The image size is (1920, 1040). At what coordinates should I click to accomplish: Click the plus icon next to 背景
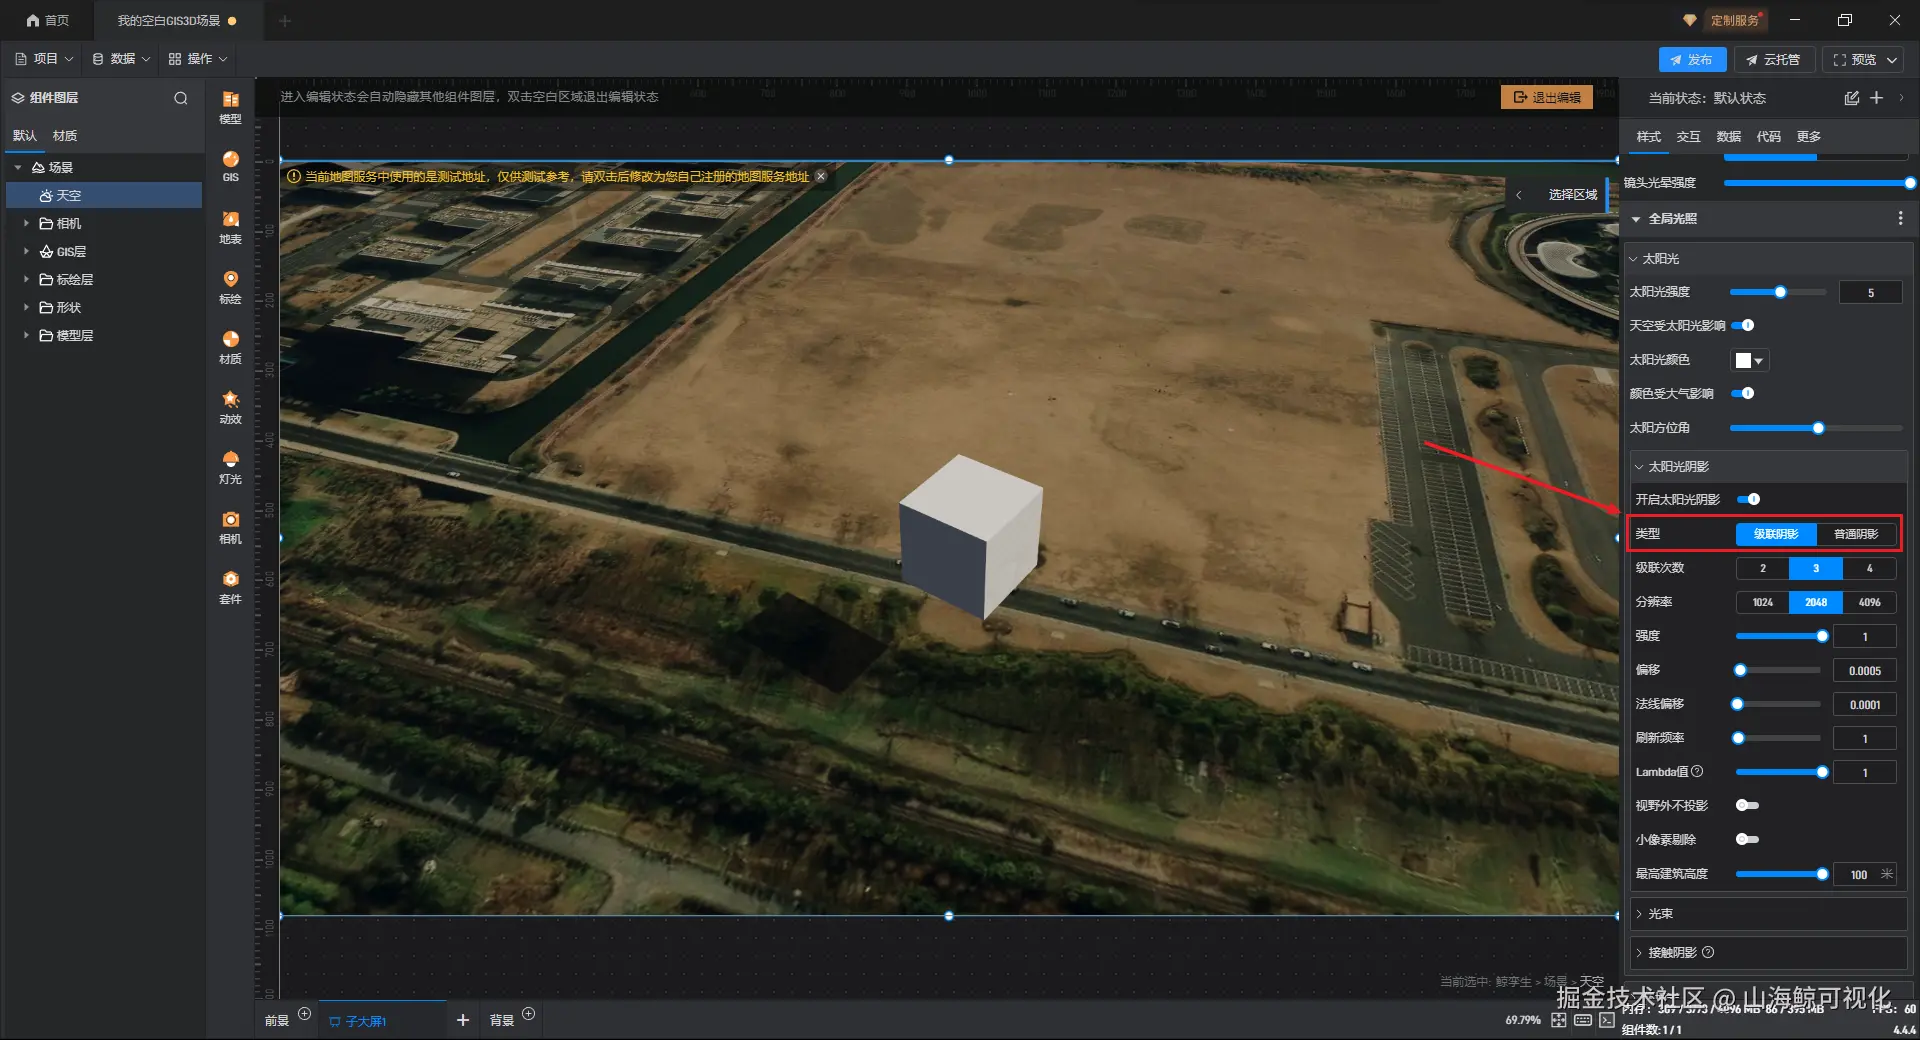pyautogui.click(x=529, y=1014)
